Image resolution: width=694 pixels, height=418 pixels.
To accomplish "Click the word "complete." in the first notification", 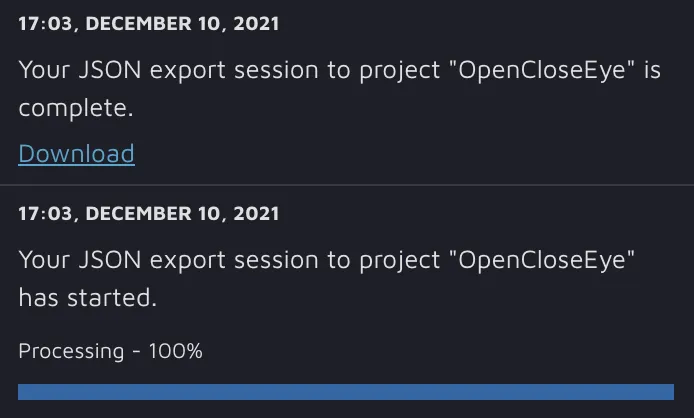I will click(76, 108).
